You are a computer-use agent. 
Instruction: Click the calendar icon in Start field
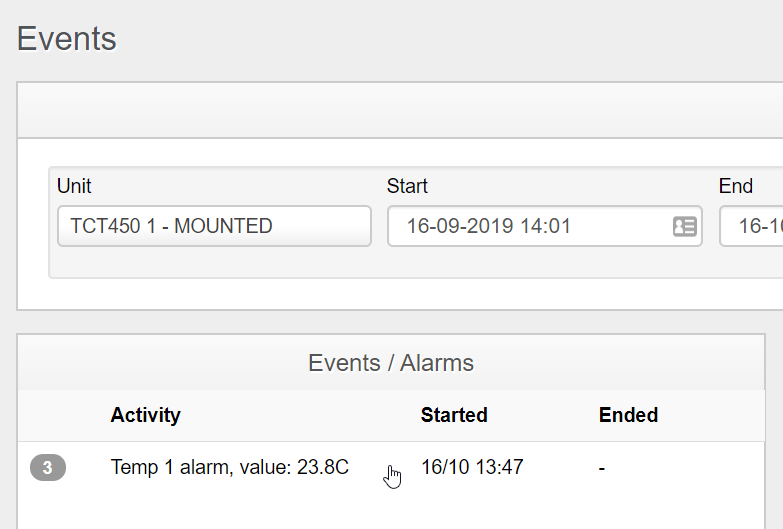(684, 226)
